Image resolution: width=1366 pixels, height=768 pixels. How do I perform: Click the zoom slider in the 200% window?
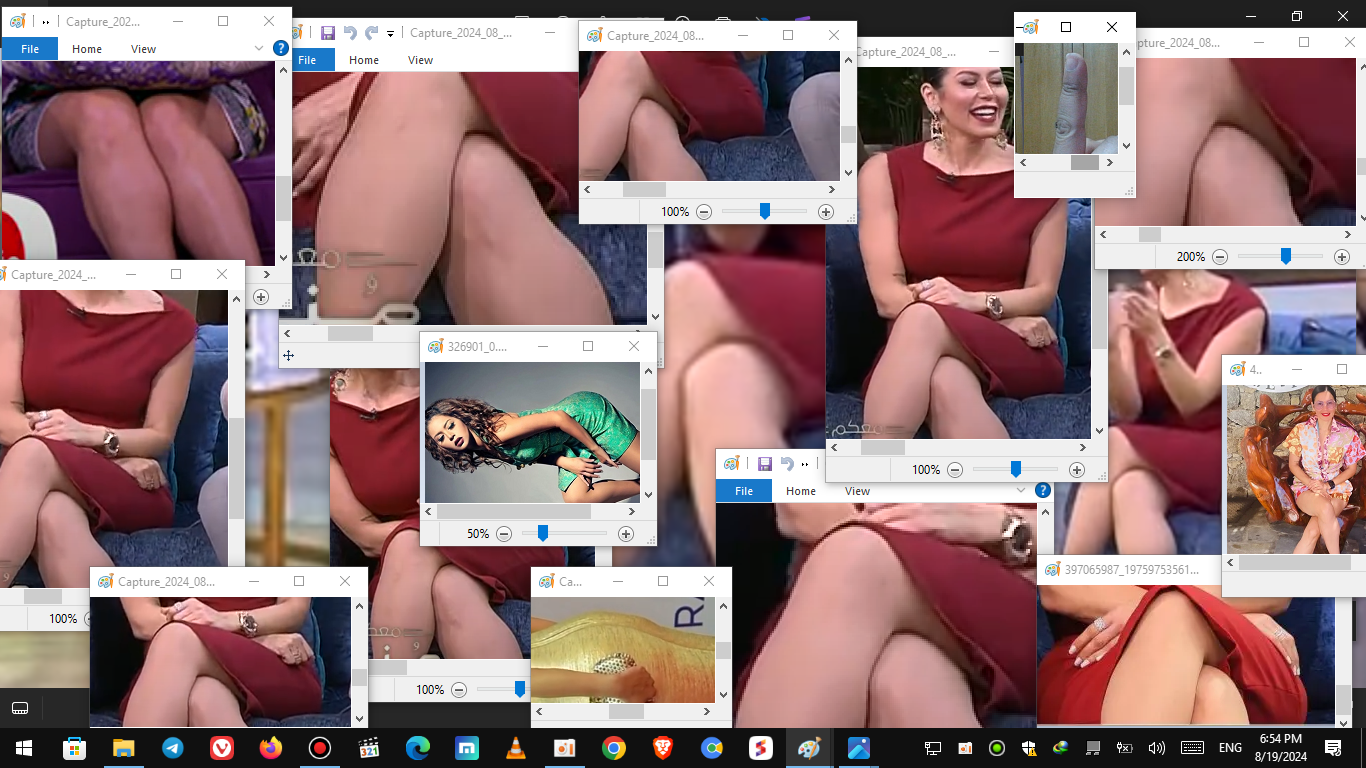[1286, 257]
